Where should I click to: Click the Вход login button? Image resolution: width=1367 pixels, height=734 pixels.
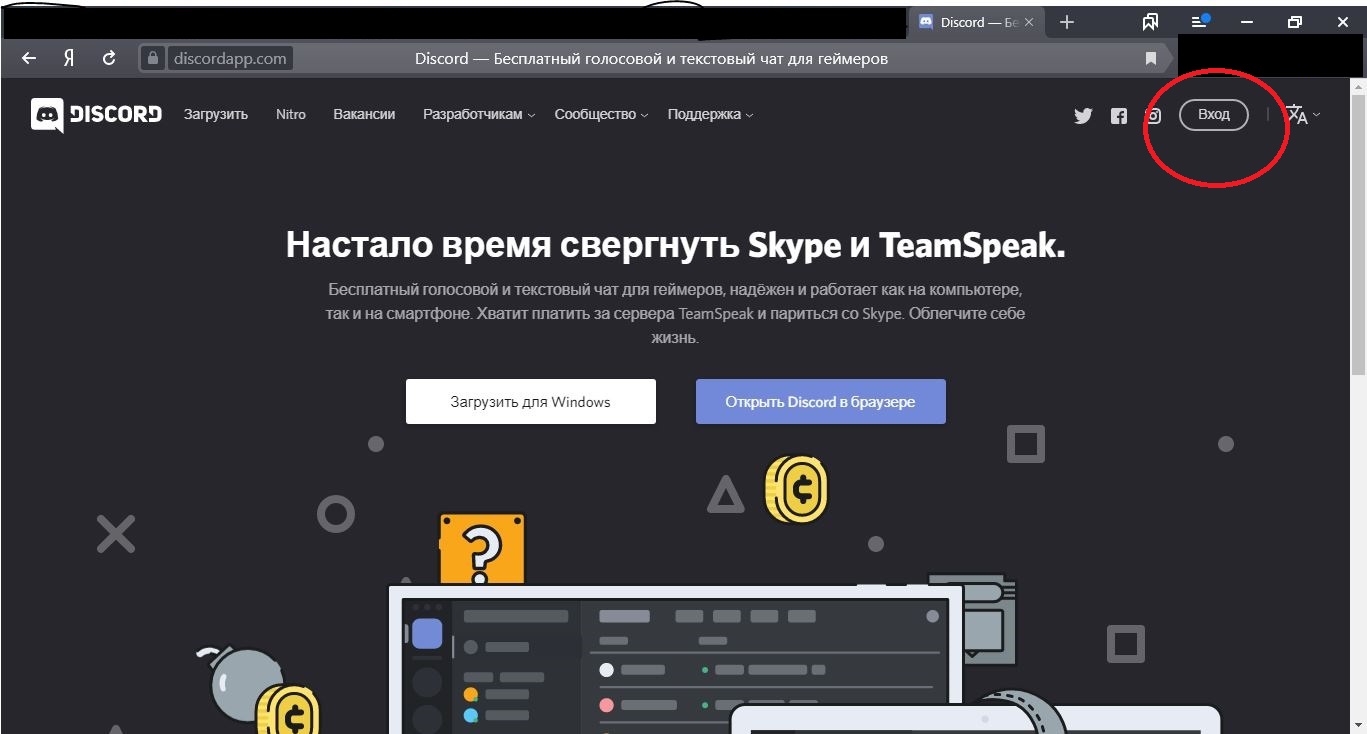tap(1214, 114)
